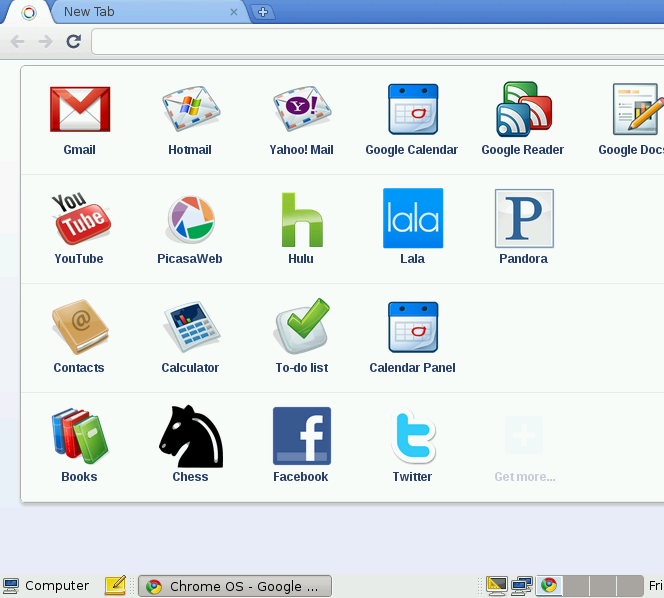Click the Twitter text label
Viewport: 664px width, 598px height.
pyautogui.click(x=412, y=477)
